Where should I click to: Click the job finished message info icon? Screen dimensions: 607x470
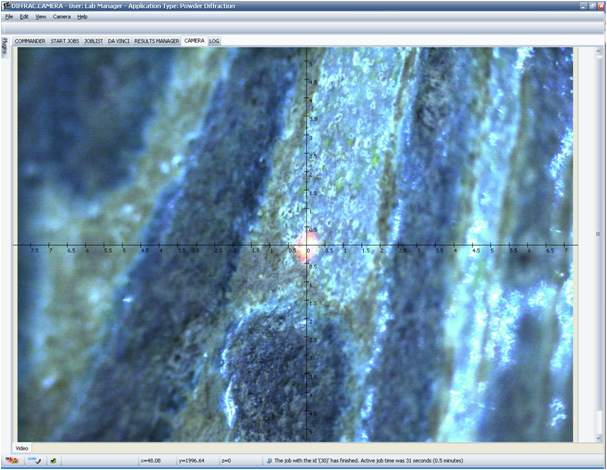pos(269,461)
